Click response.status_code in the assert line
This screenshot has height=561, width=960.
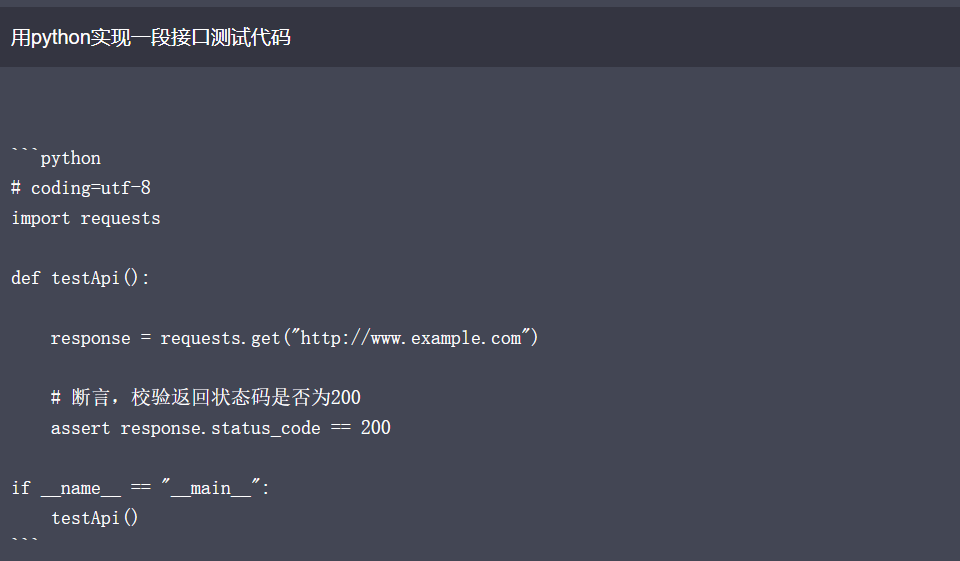[x=220, y=428]
